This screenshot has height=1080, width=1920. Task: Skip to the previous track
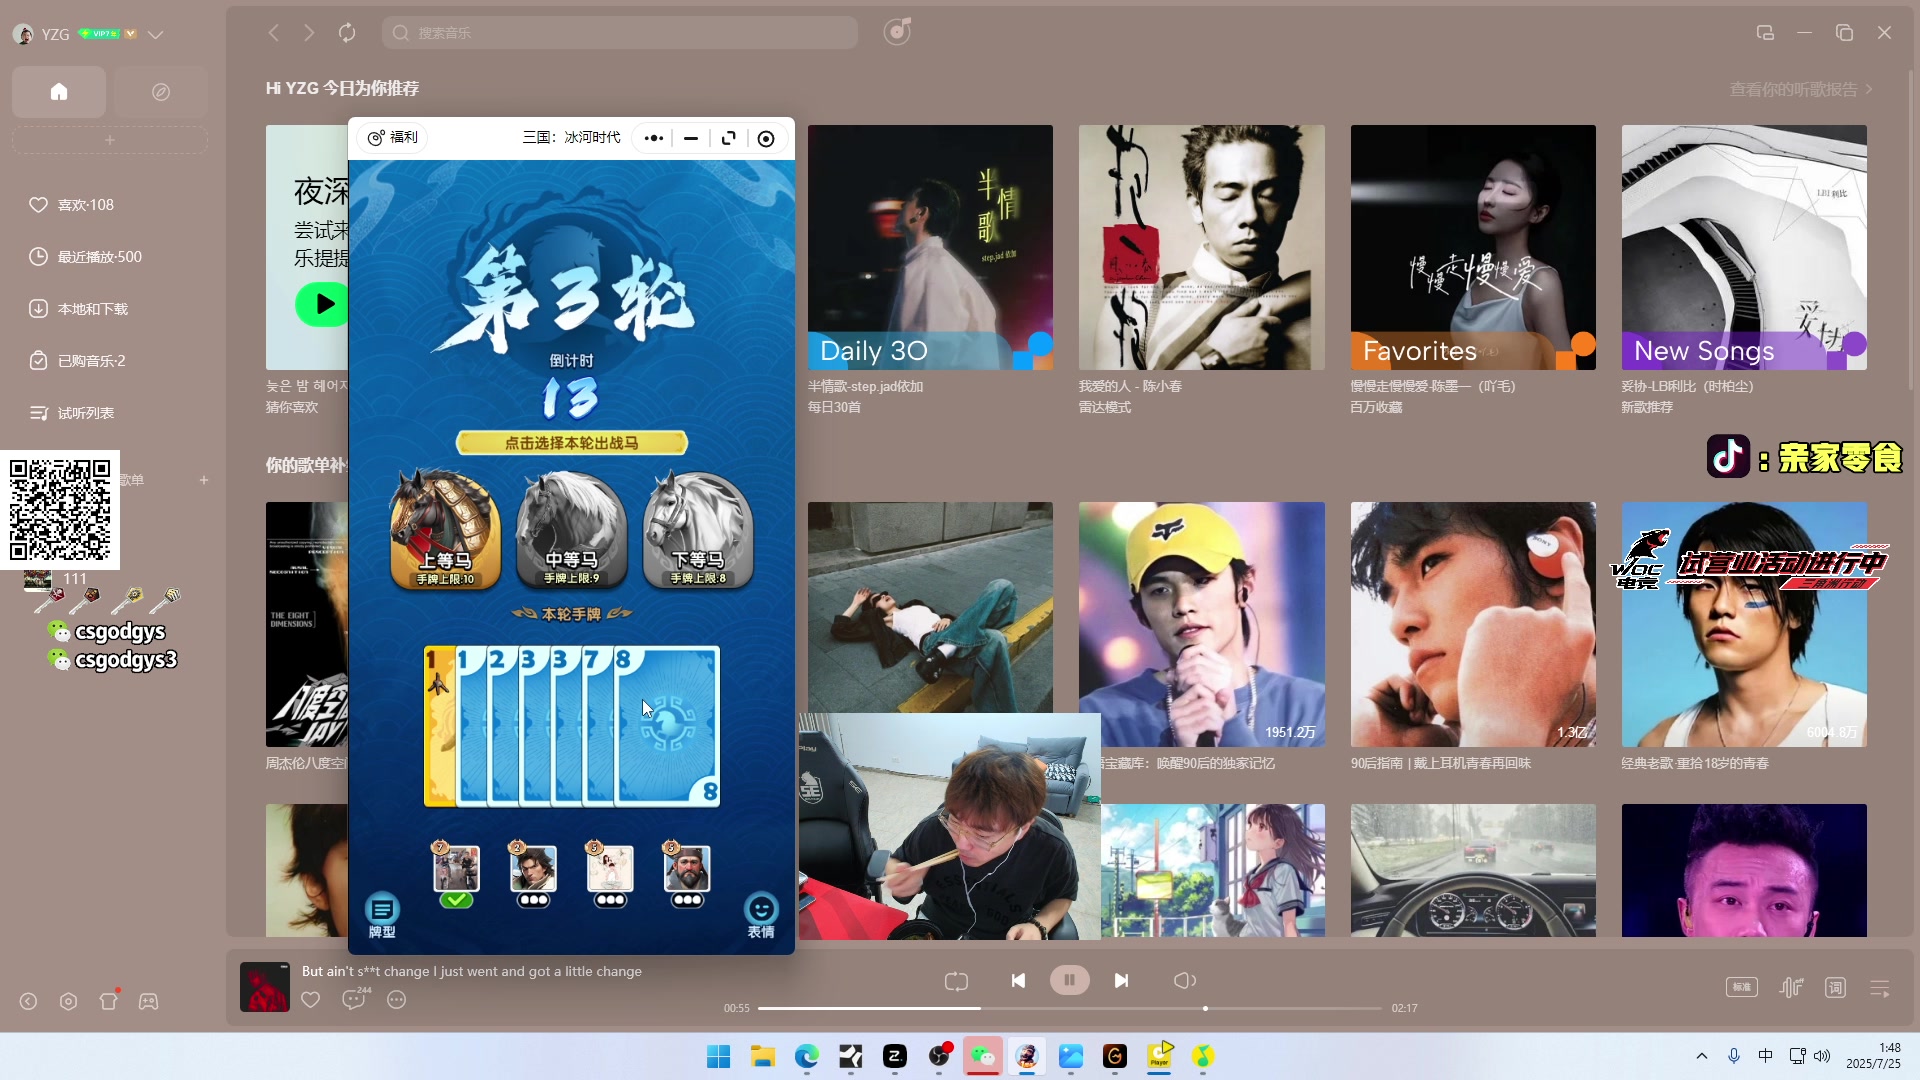point(1018,981)
